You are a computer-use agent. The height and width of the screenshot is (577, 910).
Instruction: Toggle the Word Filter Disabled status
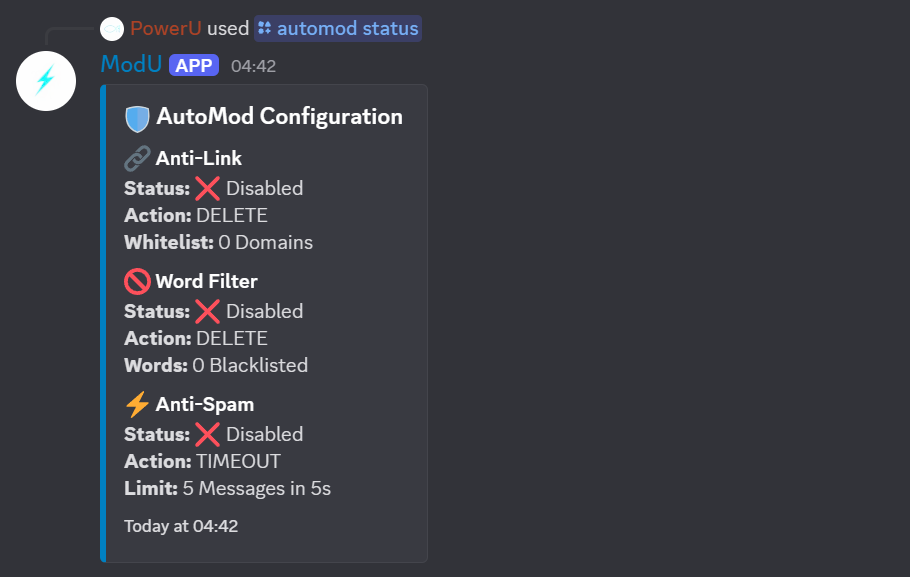point(263,311)
